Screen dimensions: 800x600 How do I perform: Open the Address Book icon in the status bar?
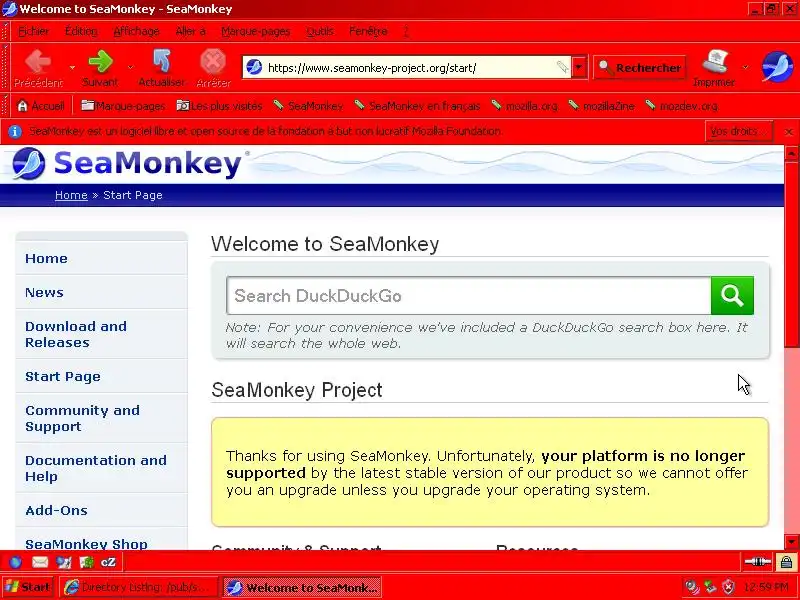(86, 562)
